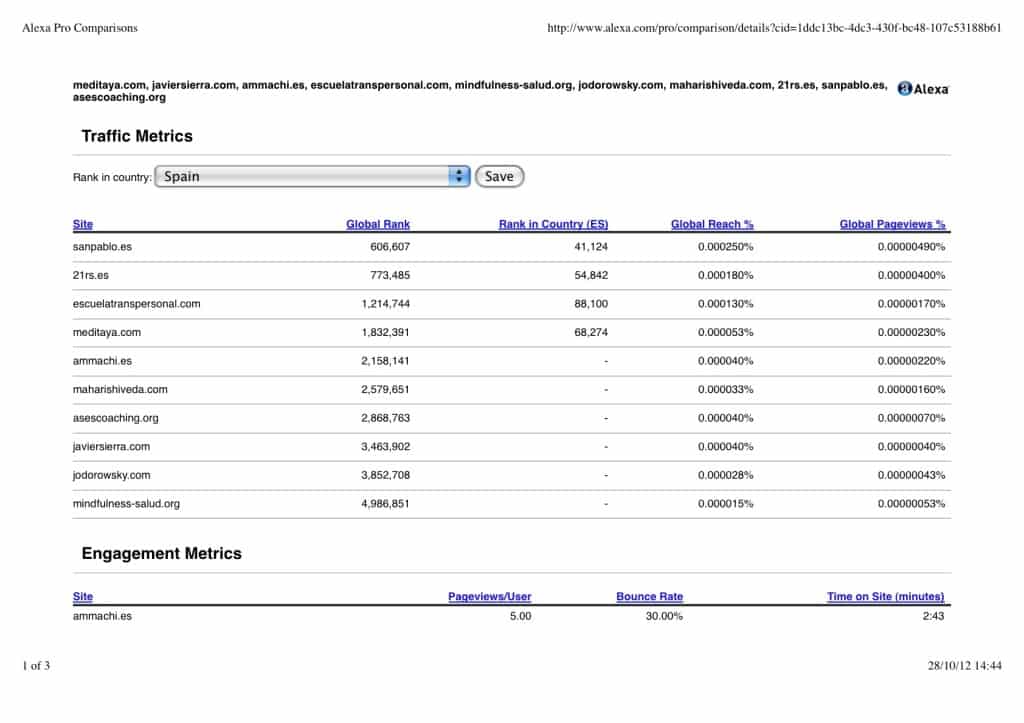Sort by Bounce Rate column

click(x=649, y=596)
